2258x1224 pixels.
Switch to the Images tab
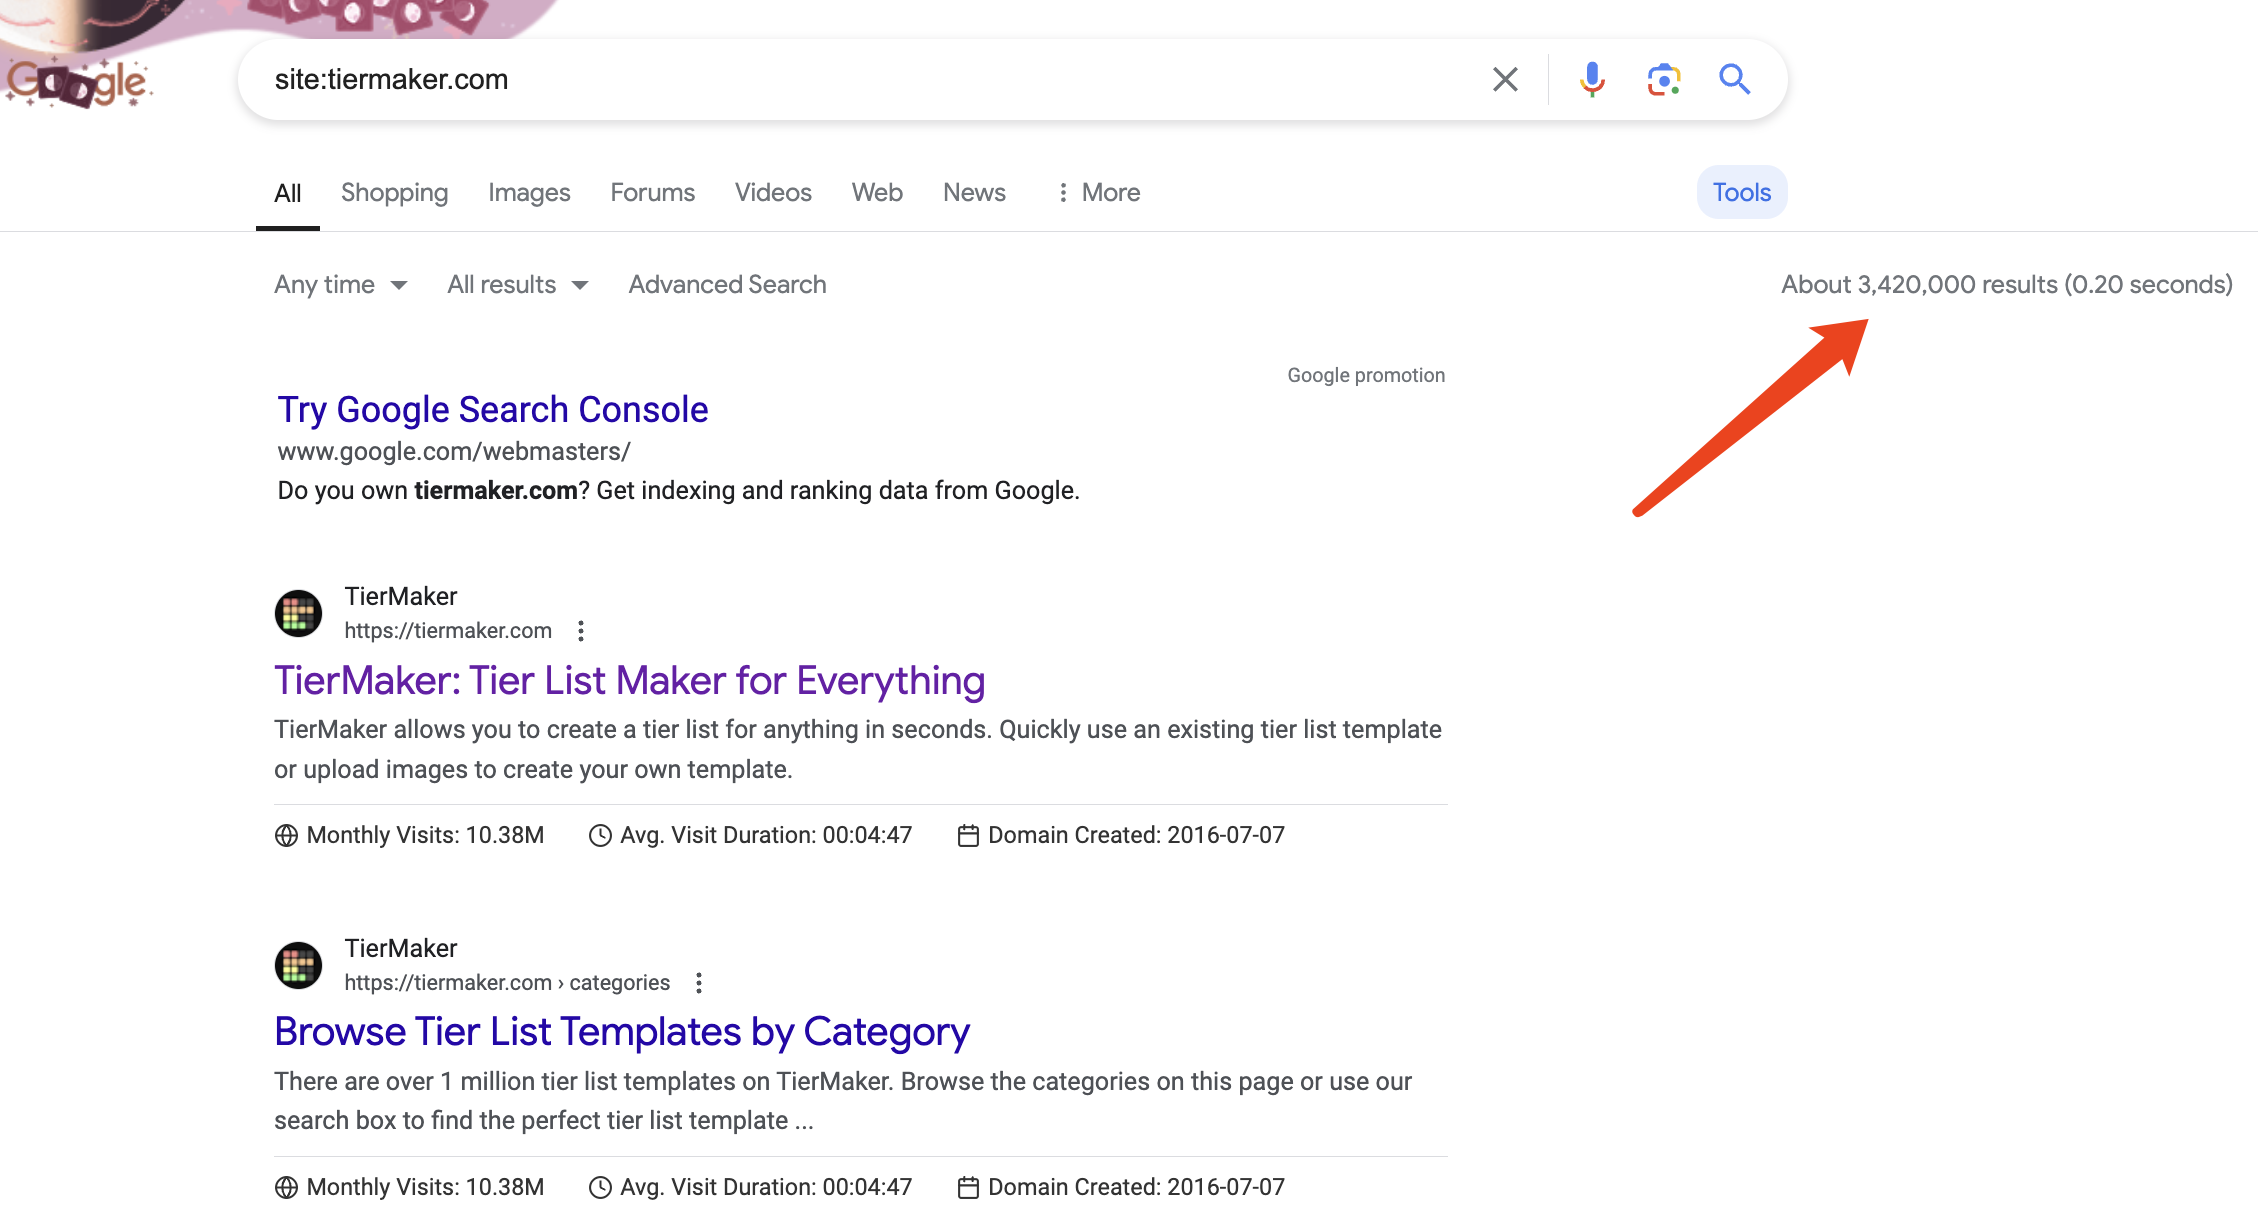pyautogui.click(x=529, y=193)
